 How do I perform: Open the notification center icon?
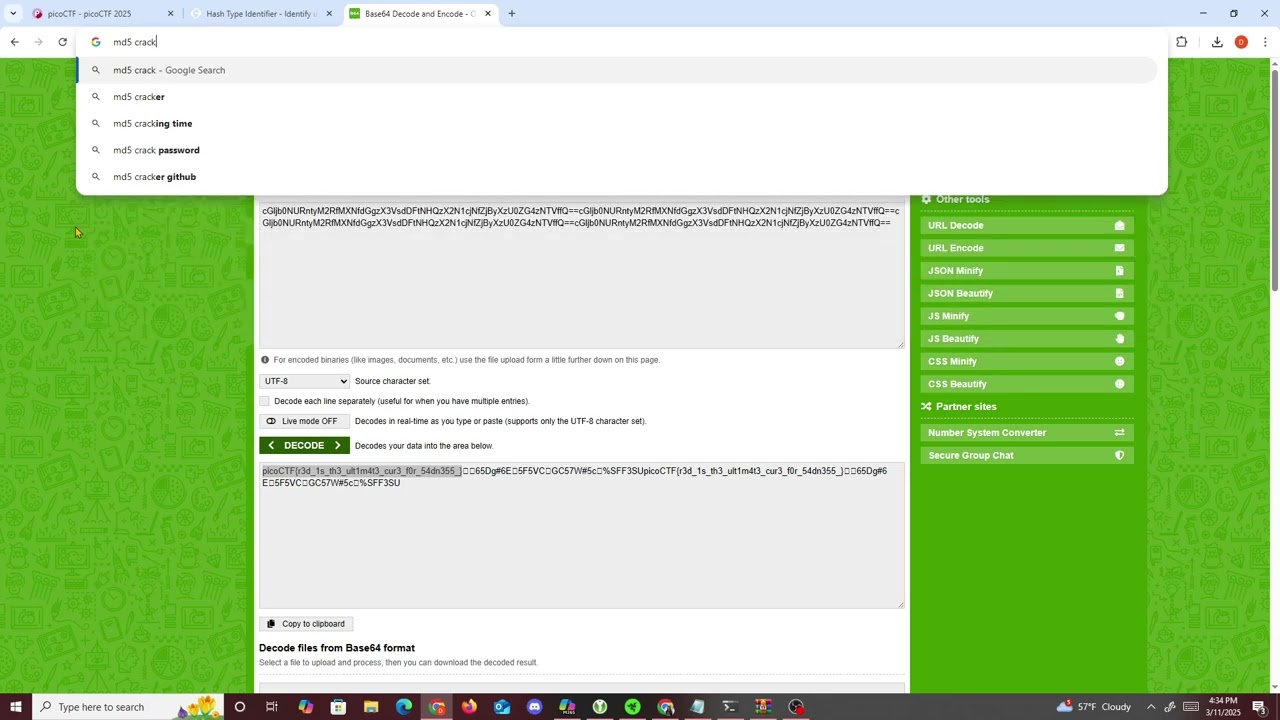point(1259,707)
